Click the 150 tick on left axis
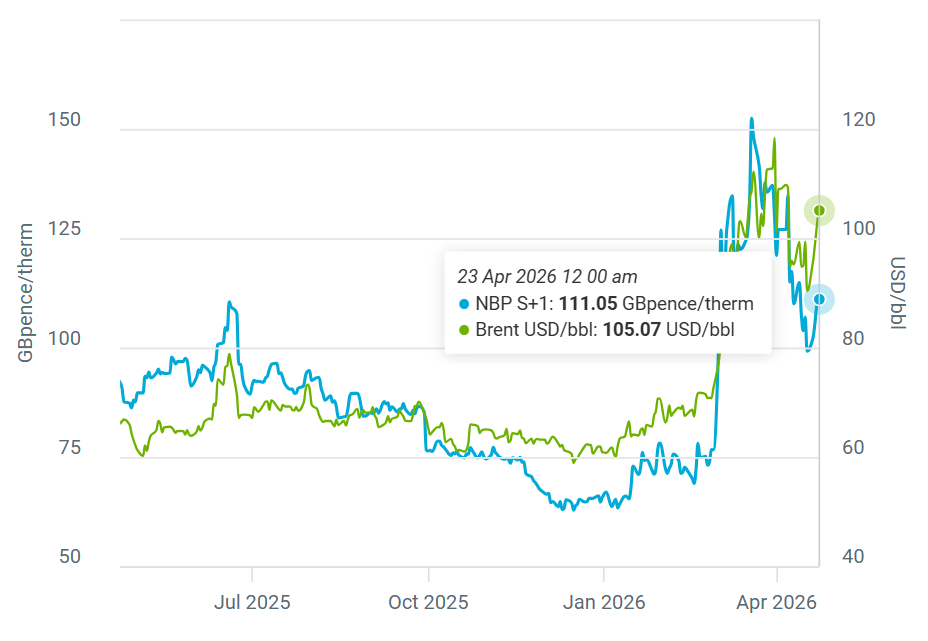928x641 pixels. pyautogui.click(x=64, y=120)
